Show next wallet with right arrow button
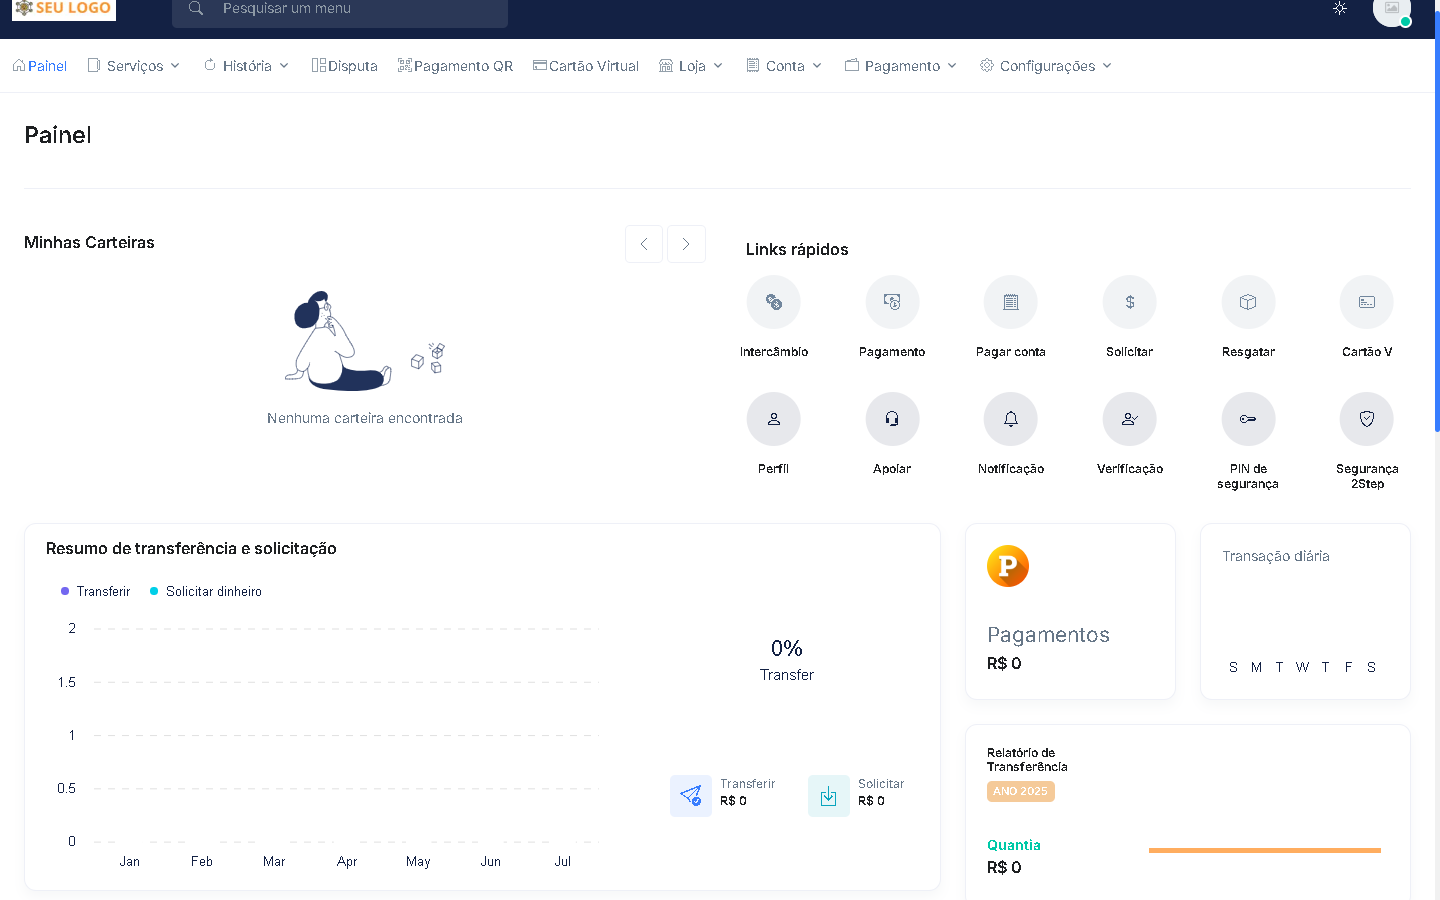The width and height of the screenshot is (1440, 900). pyautogui.click(x=686, y=244)
